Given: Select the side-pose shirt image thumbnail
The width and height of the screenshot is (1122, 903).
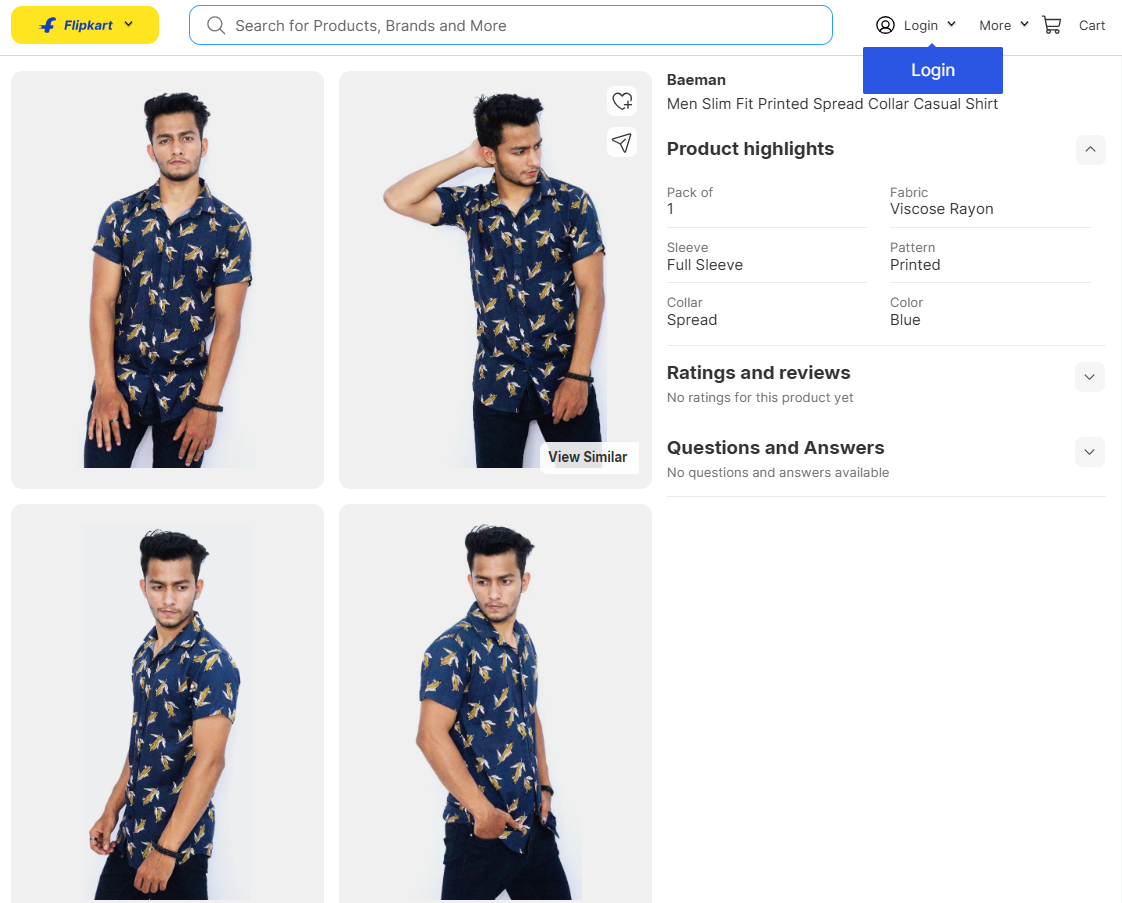Looking at the screenshot, I should coord(167,702).
